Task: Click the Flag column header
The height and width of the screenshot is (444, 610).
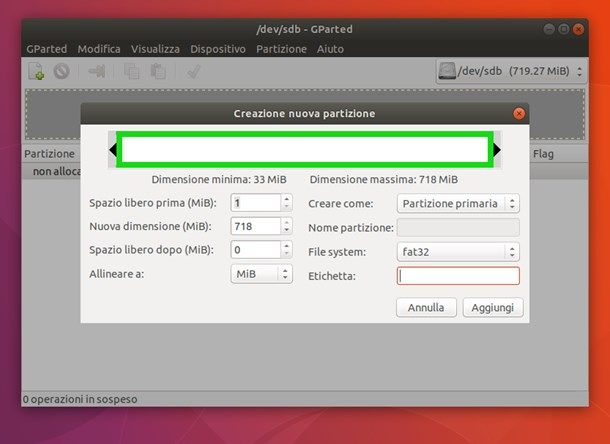Action: point(543,154)
